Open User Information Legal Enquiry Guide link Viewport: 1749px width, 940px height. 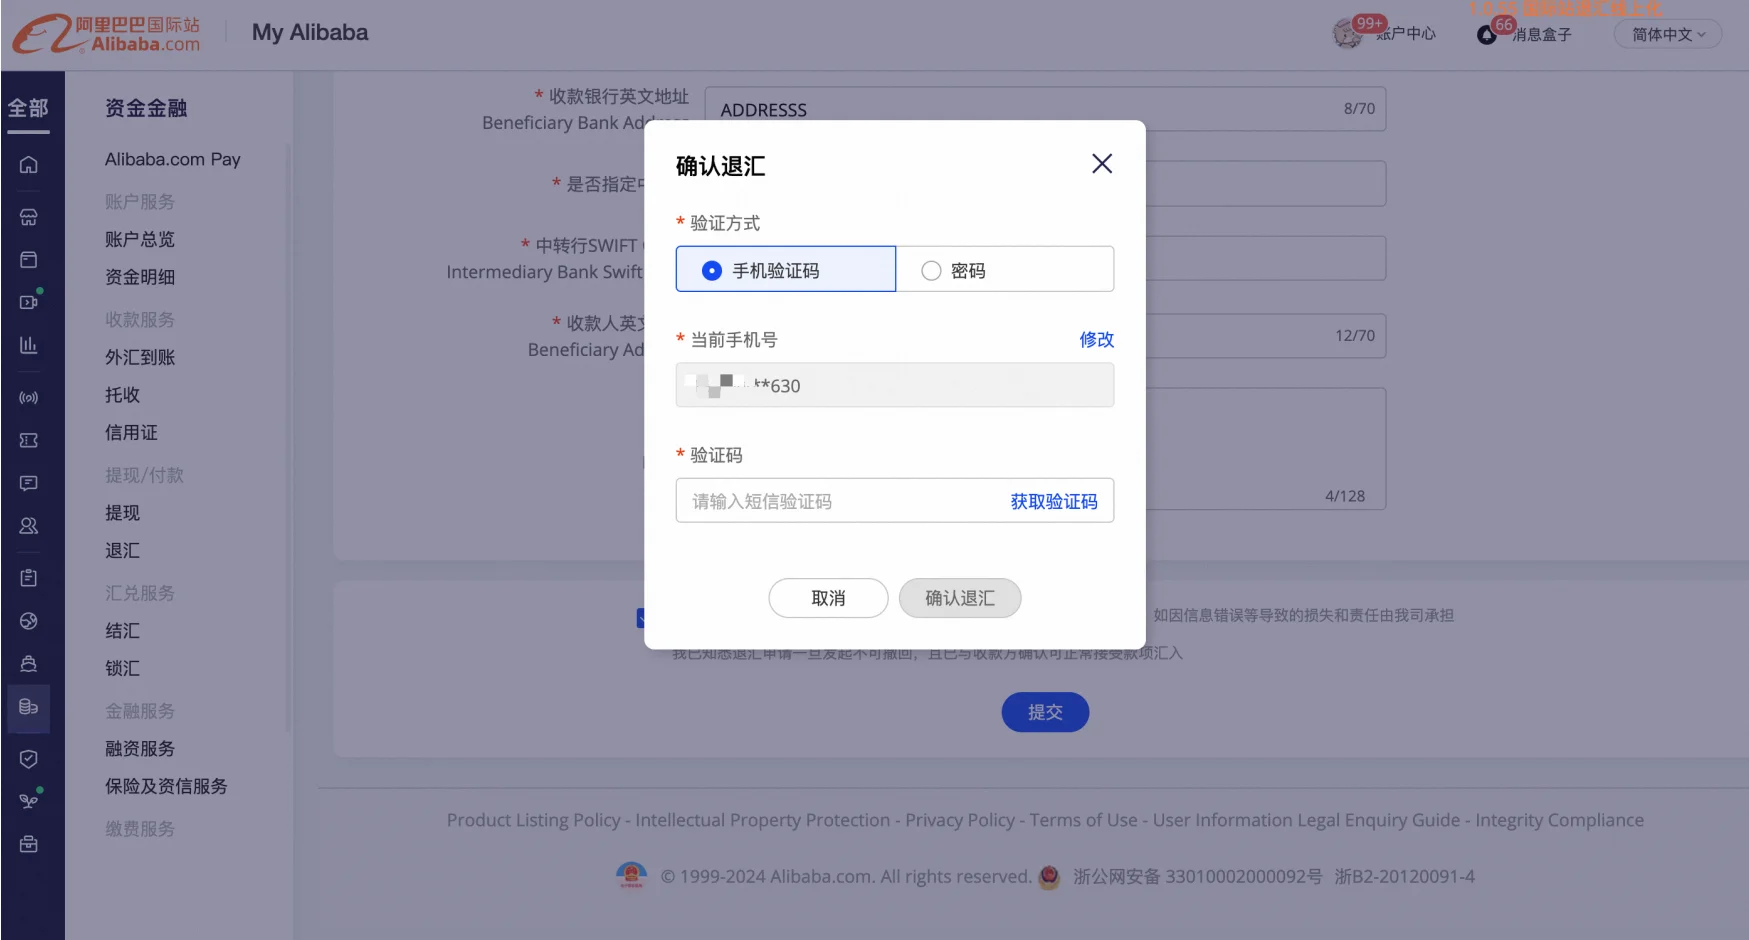tap(1306, 820)
